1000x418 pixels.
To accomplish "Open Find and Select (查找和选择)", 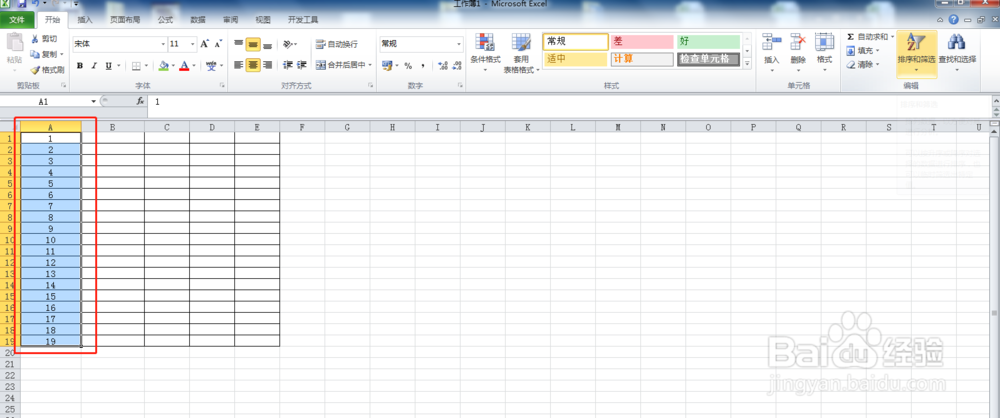I will [x=957, y=52].
